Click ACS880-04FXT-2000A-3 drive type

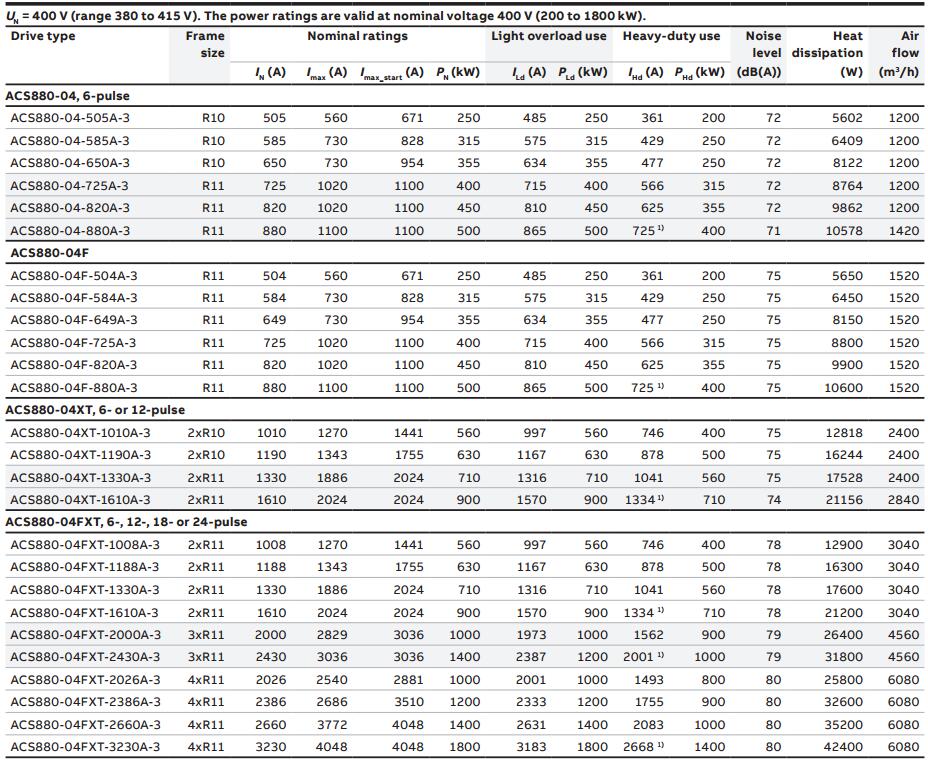(x=85, y=635)
